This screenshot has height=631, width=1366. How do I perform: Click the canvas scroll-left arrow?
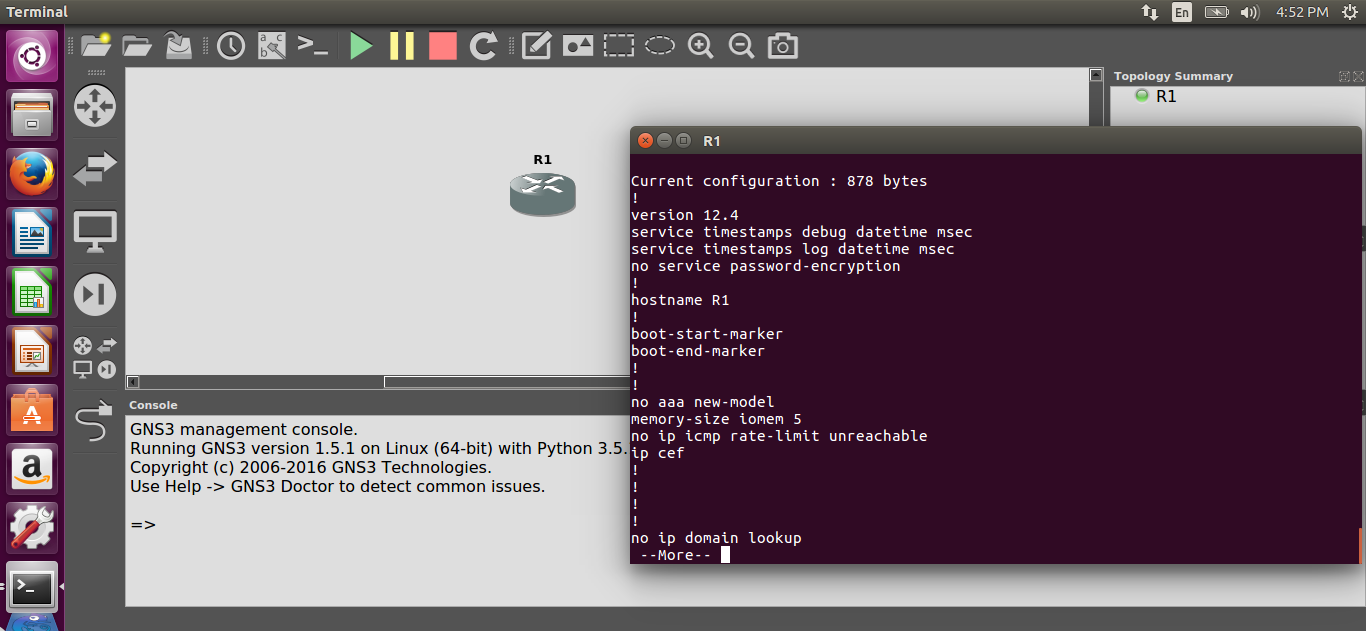pyautogui.click(x=132, y=382)
